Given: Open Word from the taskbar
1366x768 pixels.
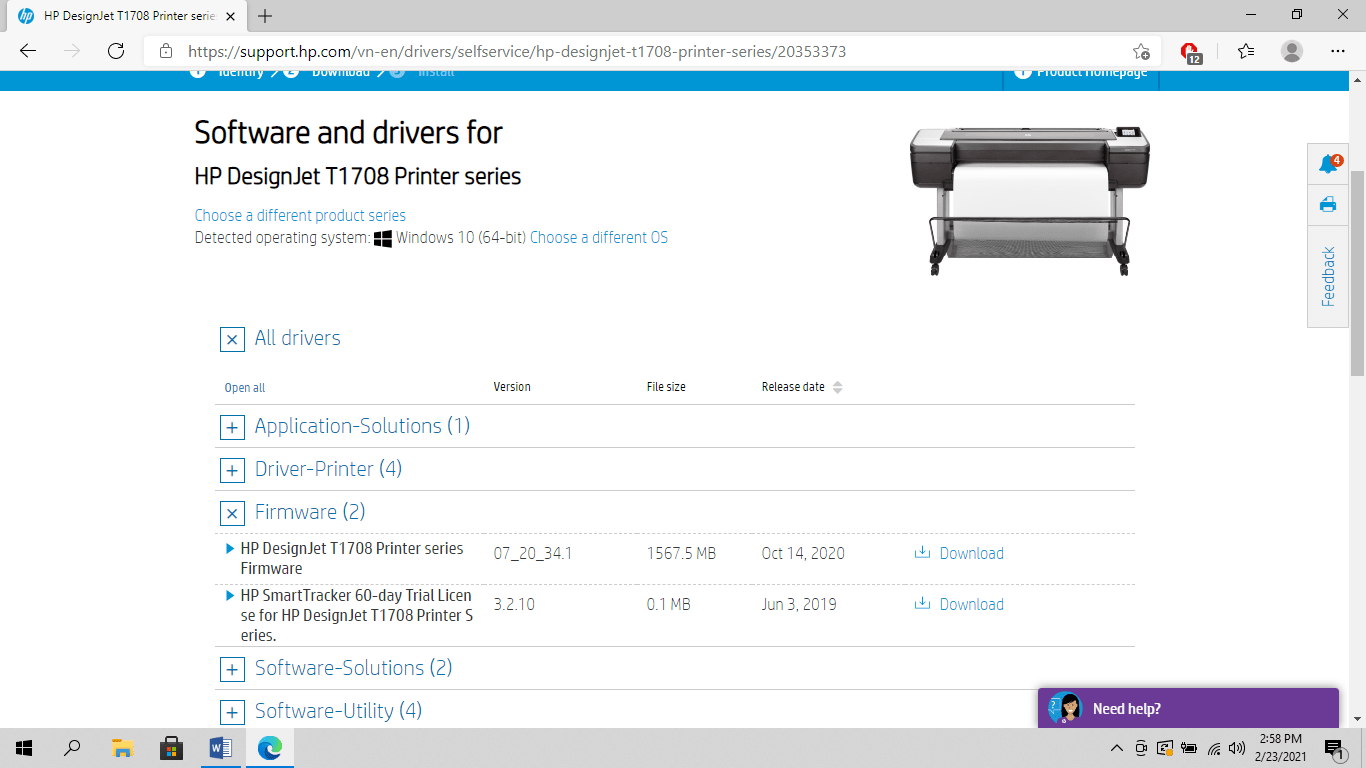Looking at the screenshot, I should point(220,748).
